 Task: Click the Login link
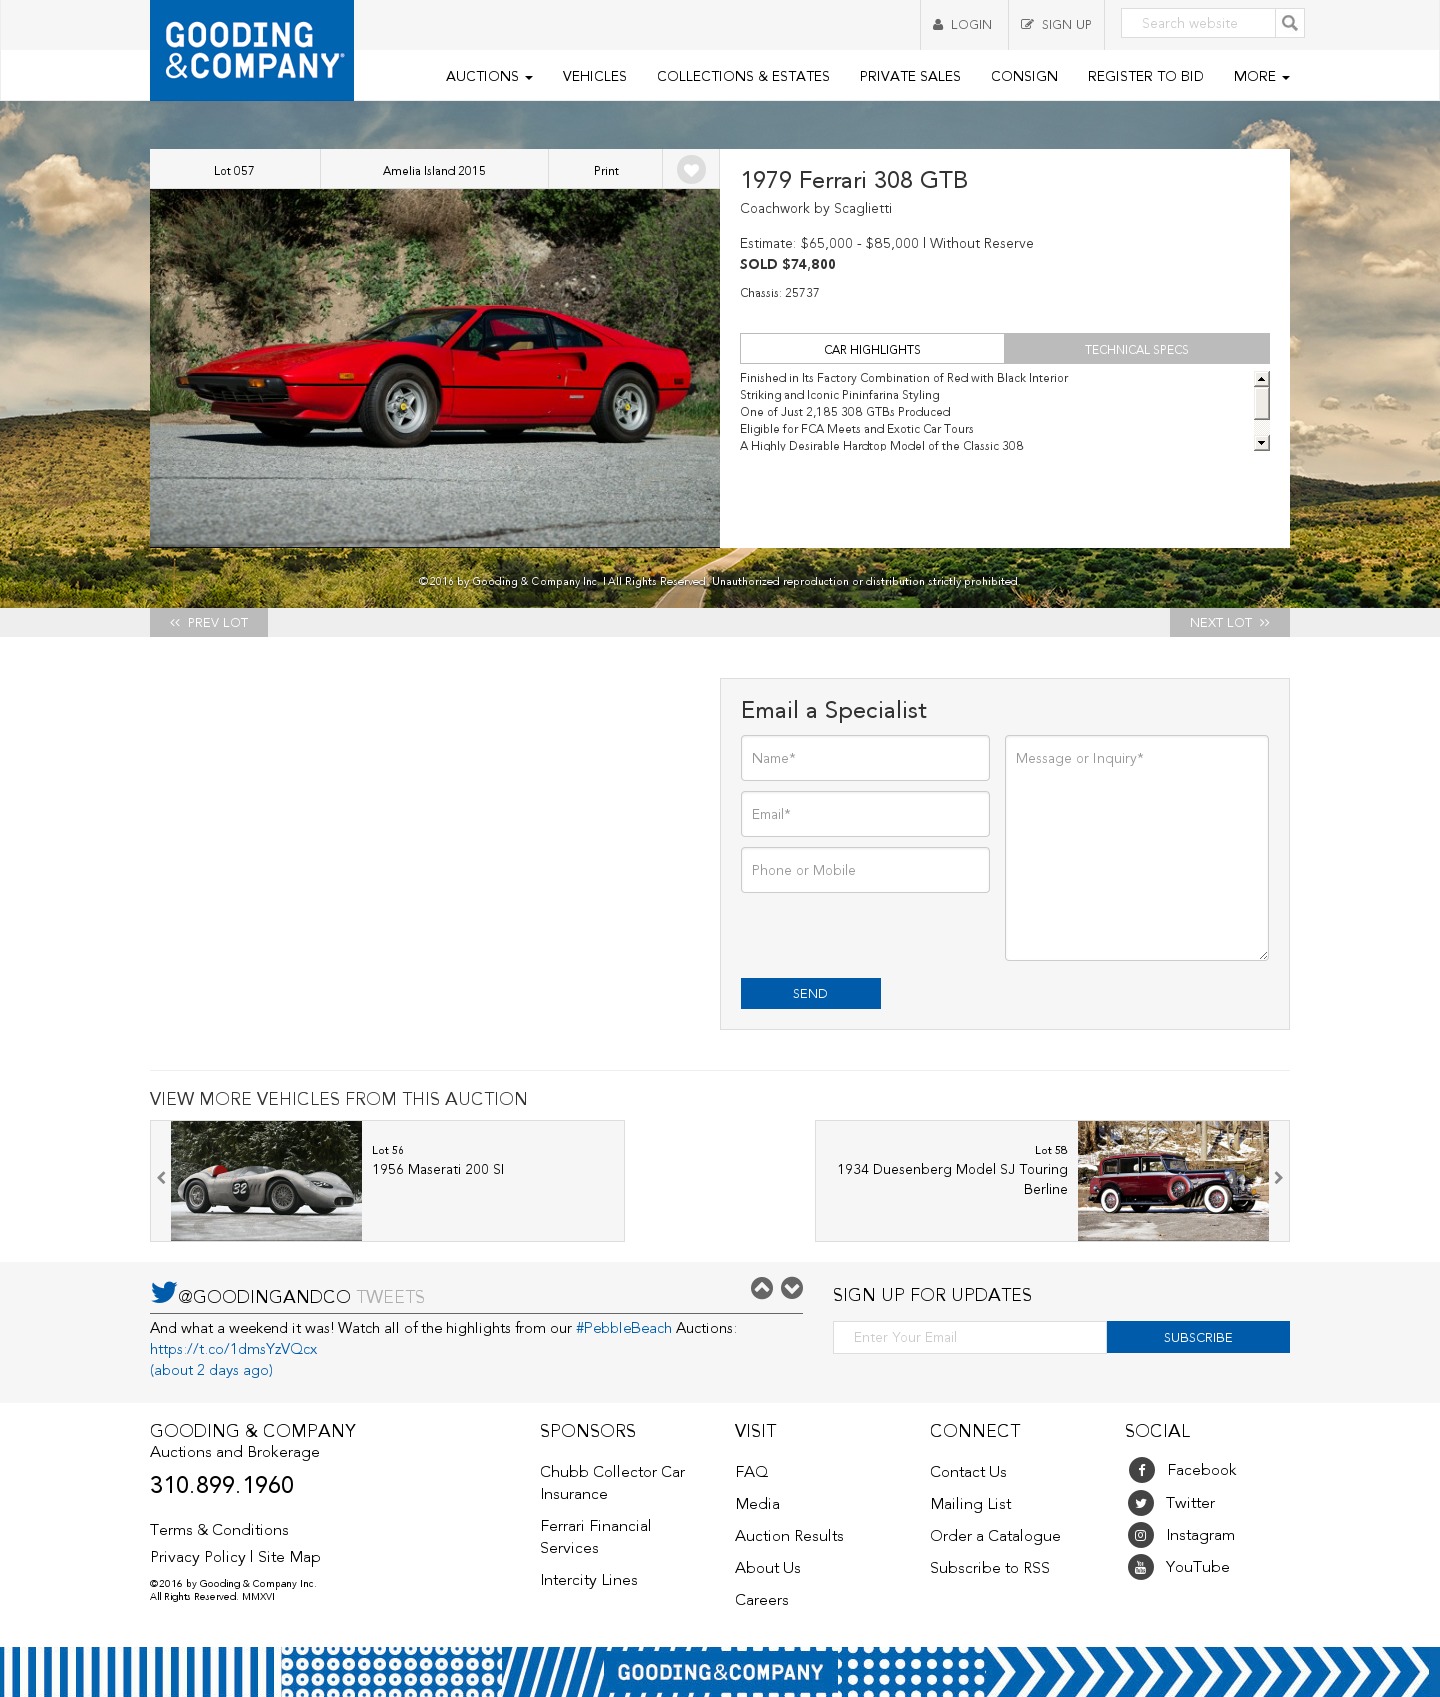click(x=962, y=25)
